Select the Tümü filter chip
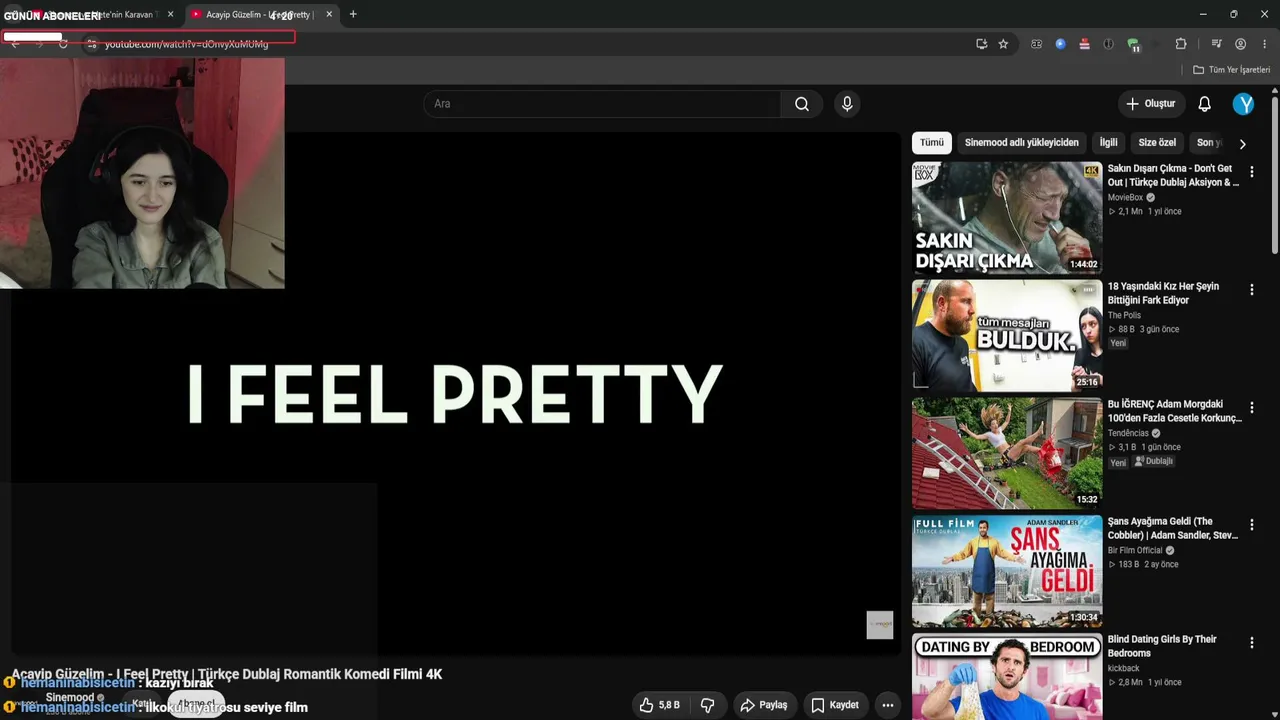The height and width of the screenshot is (720, 1280). point(932,143)
